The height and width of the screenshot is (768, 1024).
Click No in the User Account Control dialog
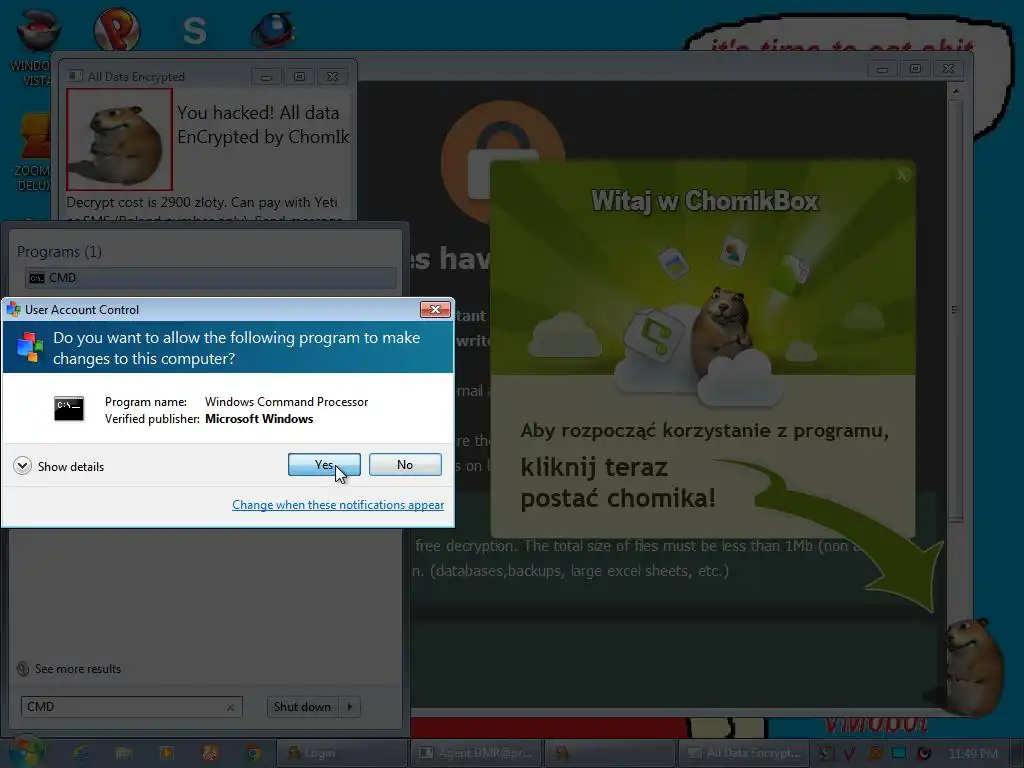point(405,464)
